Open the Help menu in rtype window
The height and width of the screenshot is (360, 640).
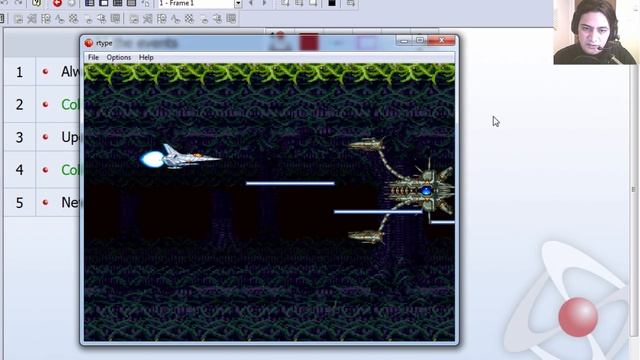pyautogui.click(x=146, y=58)
